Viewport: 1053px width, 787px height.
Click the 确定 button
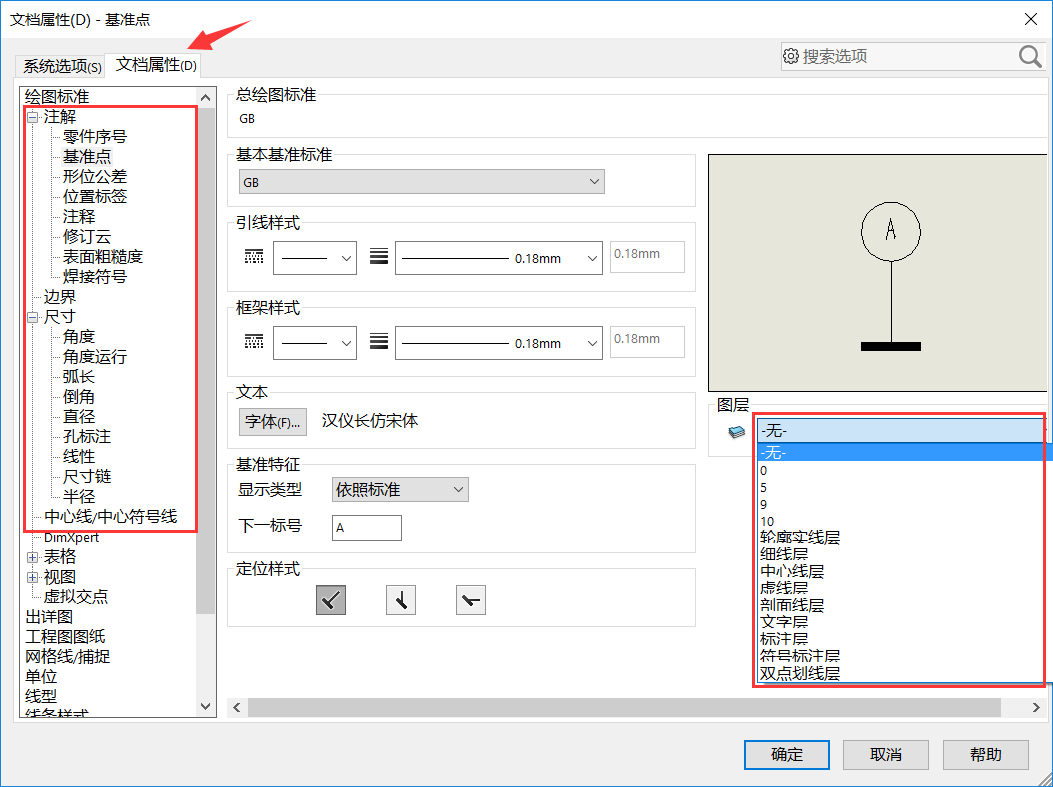[786, 755]
